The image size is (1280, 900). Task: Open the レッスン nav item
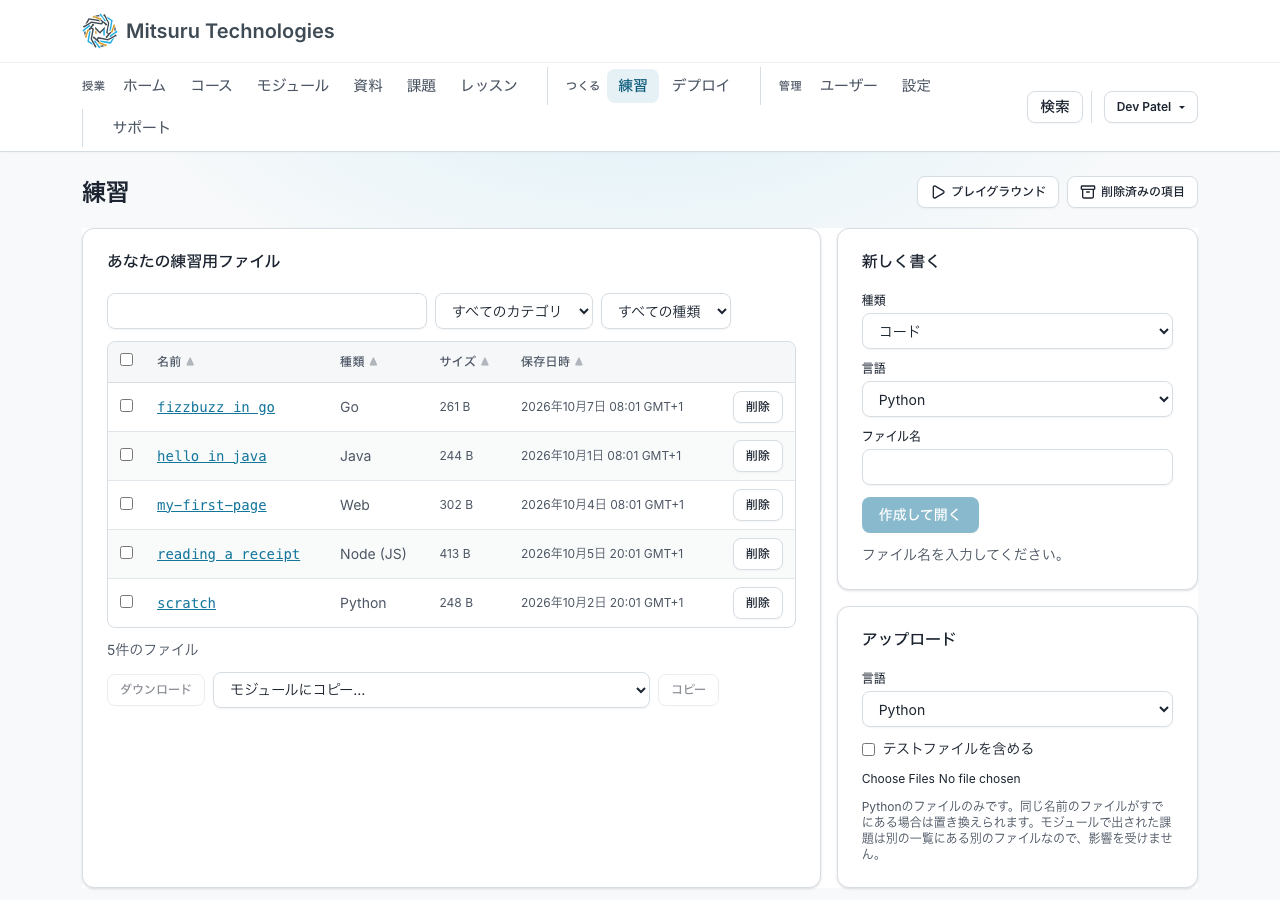489,86
